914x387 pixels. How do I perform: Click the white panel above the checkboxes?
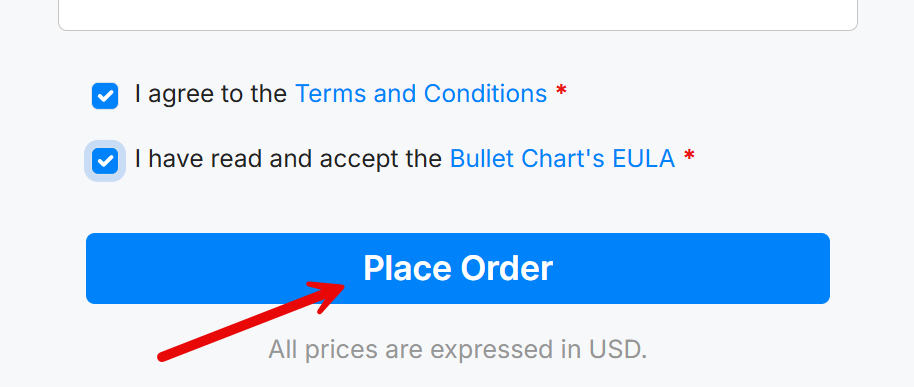click(x=458, y=15)
